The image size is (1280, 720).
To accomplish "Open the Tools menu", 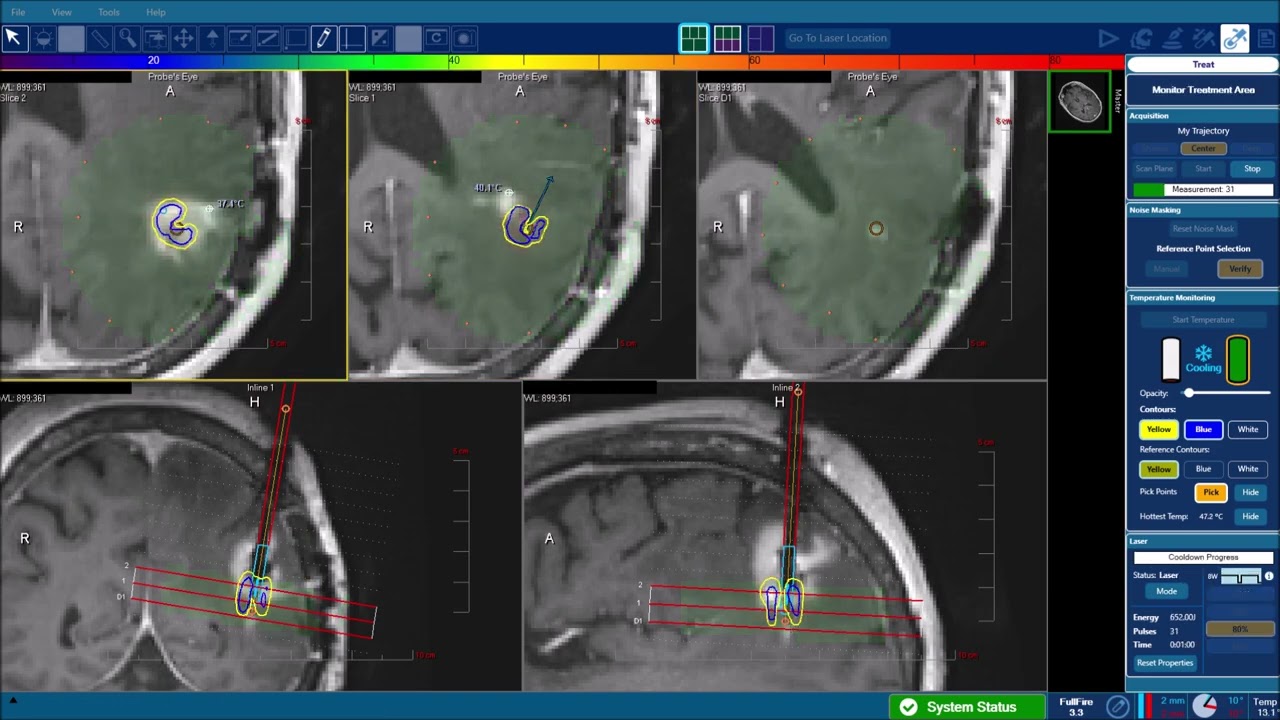I will click(x=109, y=12).
